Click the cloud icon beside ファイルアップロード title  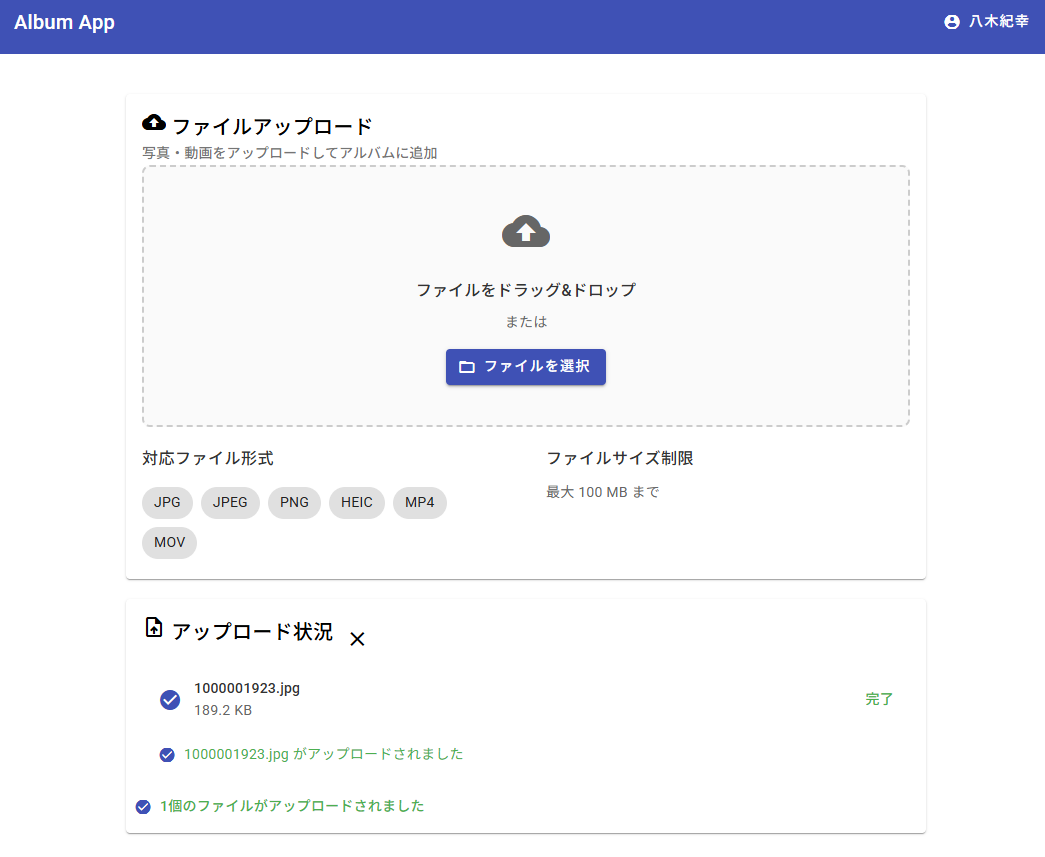(154, 123)
